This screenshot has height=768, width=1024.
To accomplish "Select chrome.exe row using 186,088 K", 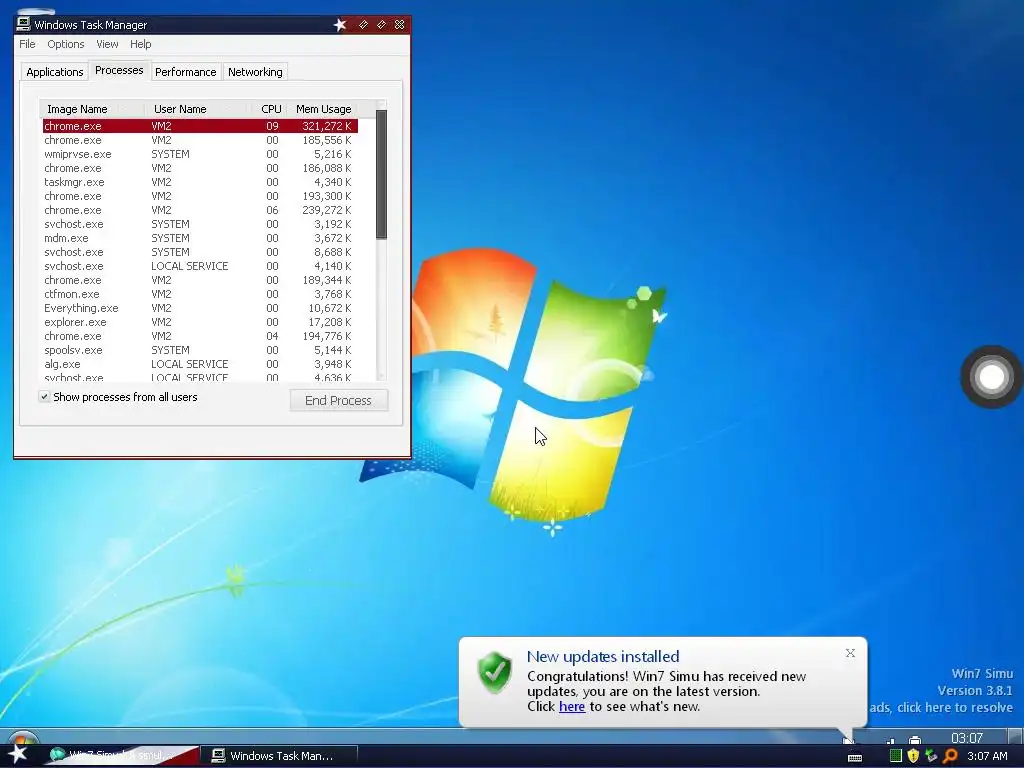I will 200,168.
